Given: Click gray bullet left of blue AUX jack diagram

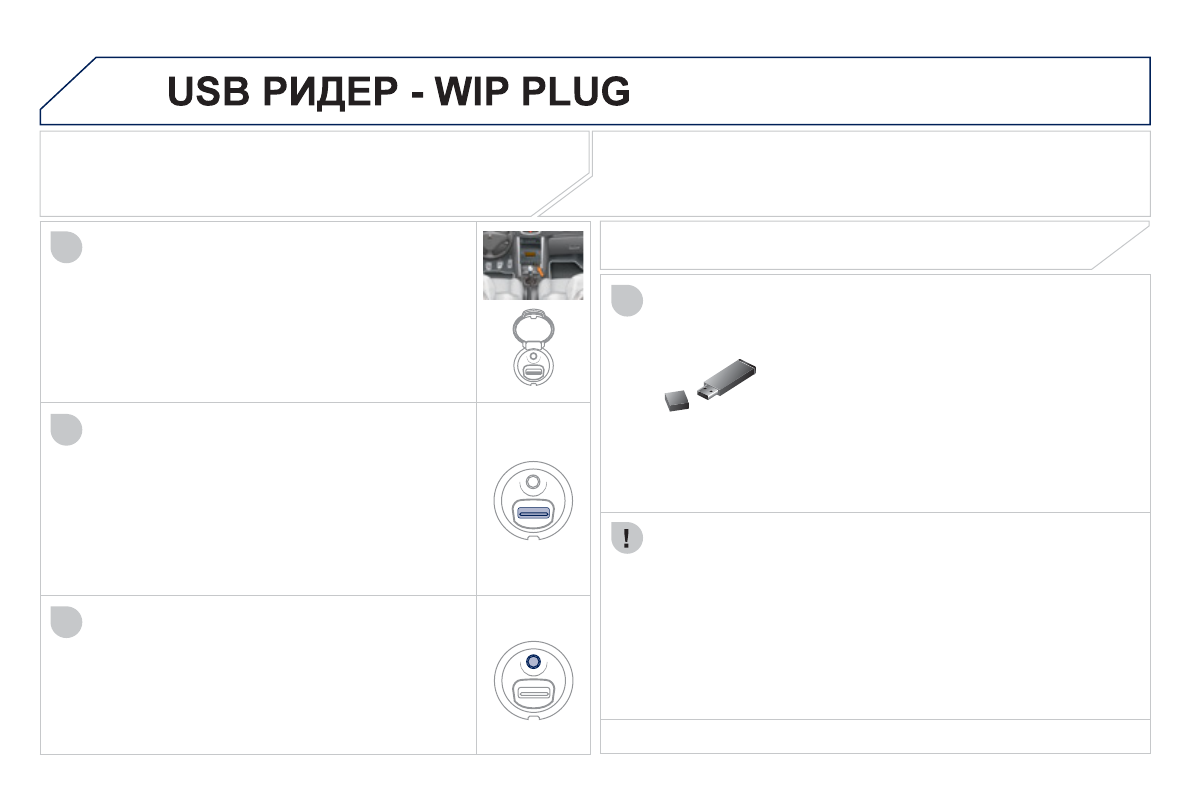Looking at the screenshot, I should [x=66, y=621].
